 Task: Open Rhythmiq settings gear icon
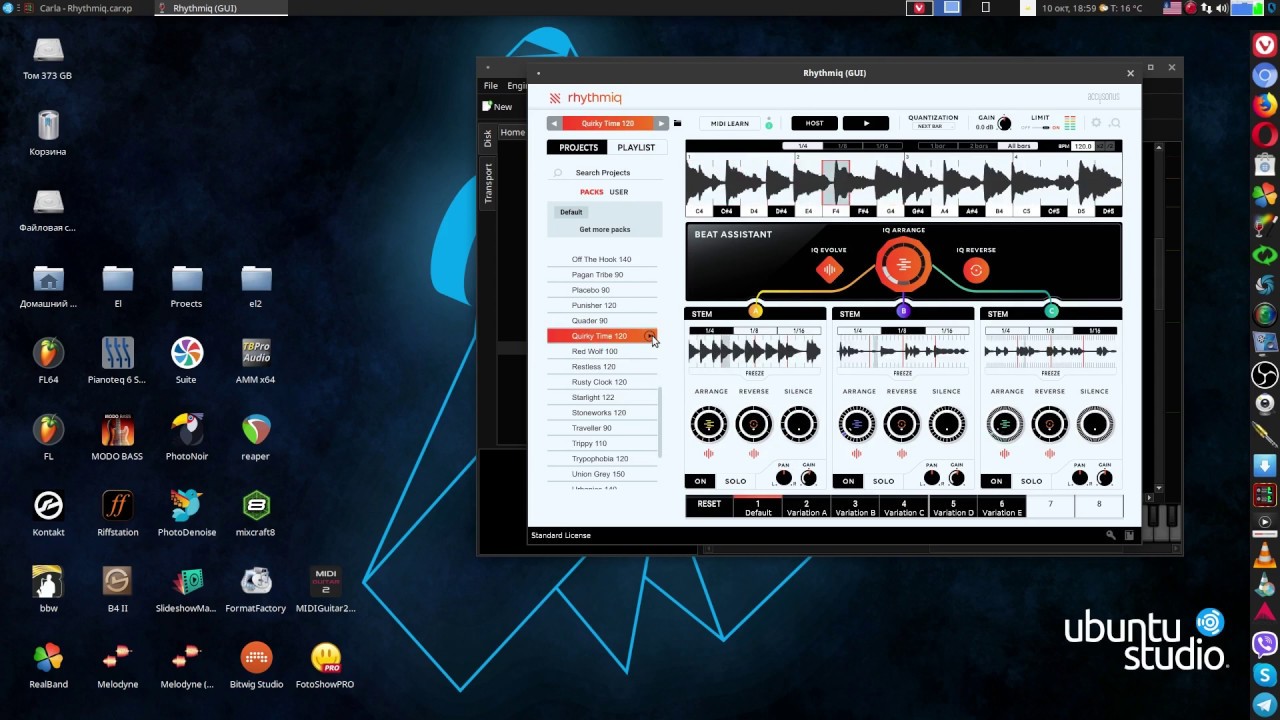pos(1096,123)
